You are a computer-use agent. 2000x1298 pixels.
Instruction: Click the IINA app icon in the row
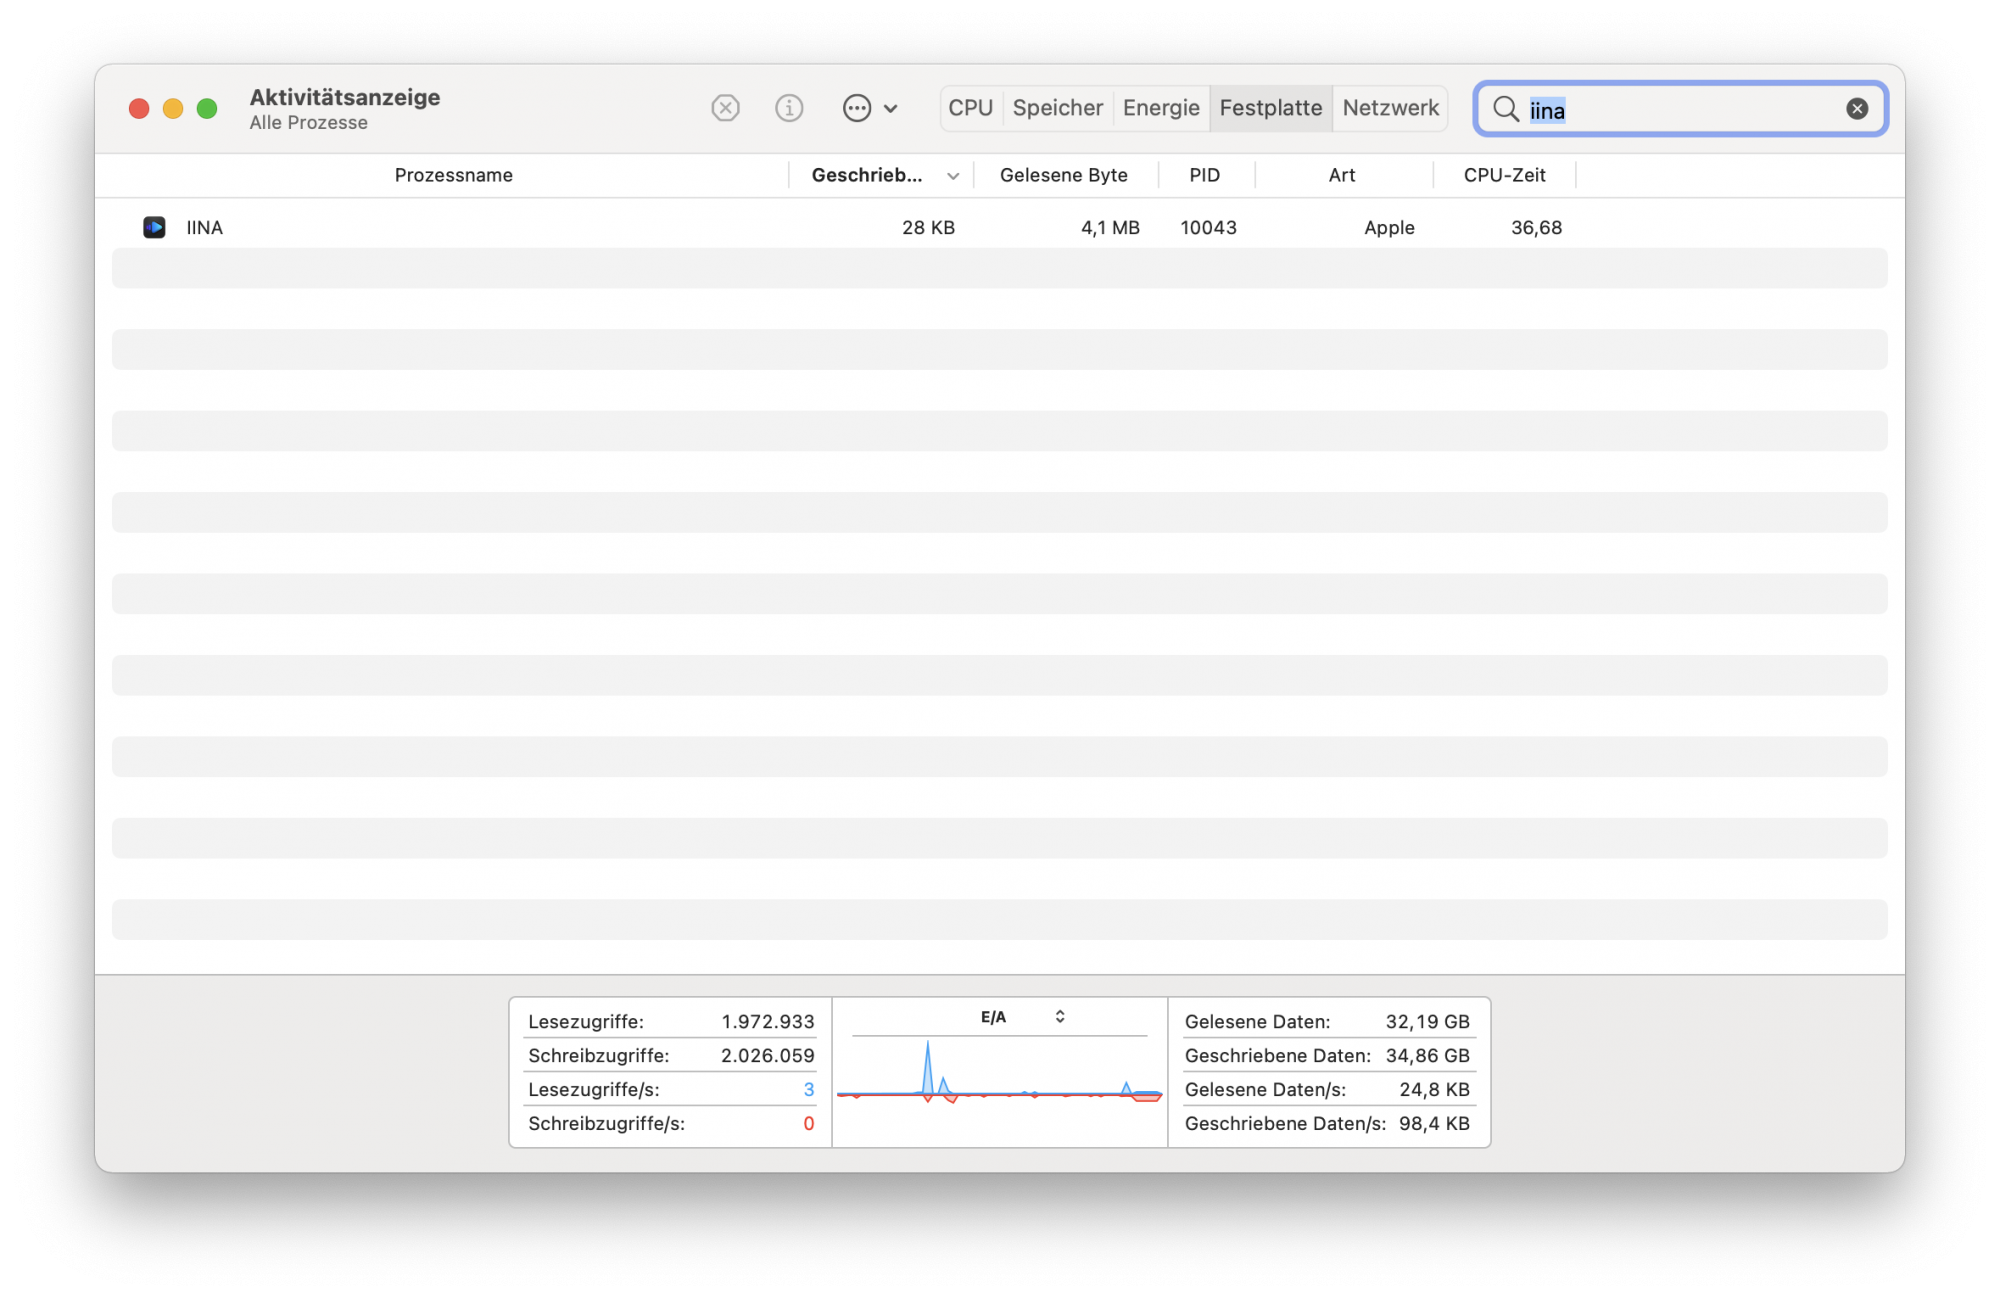(x=154, y=228)
